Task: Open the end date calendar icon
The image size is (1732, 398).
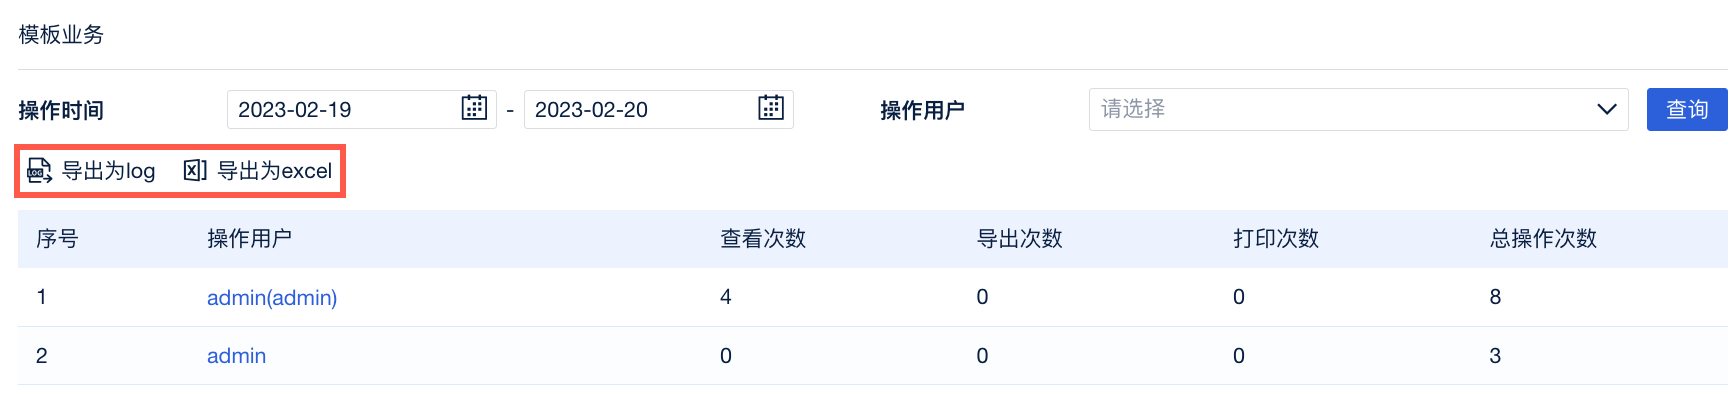Action: coord(771,108)
